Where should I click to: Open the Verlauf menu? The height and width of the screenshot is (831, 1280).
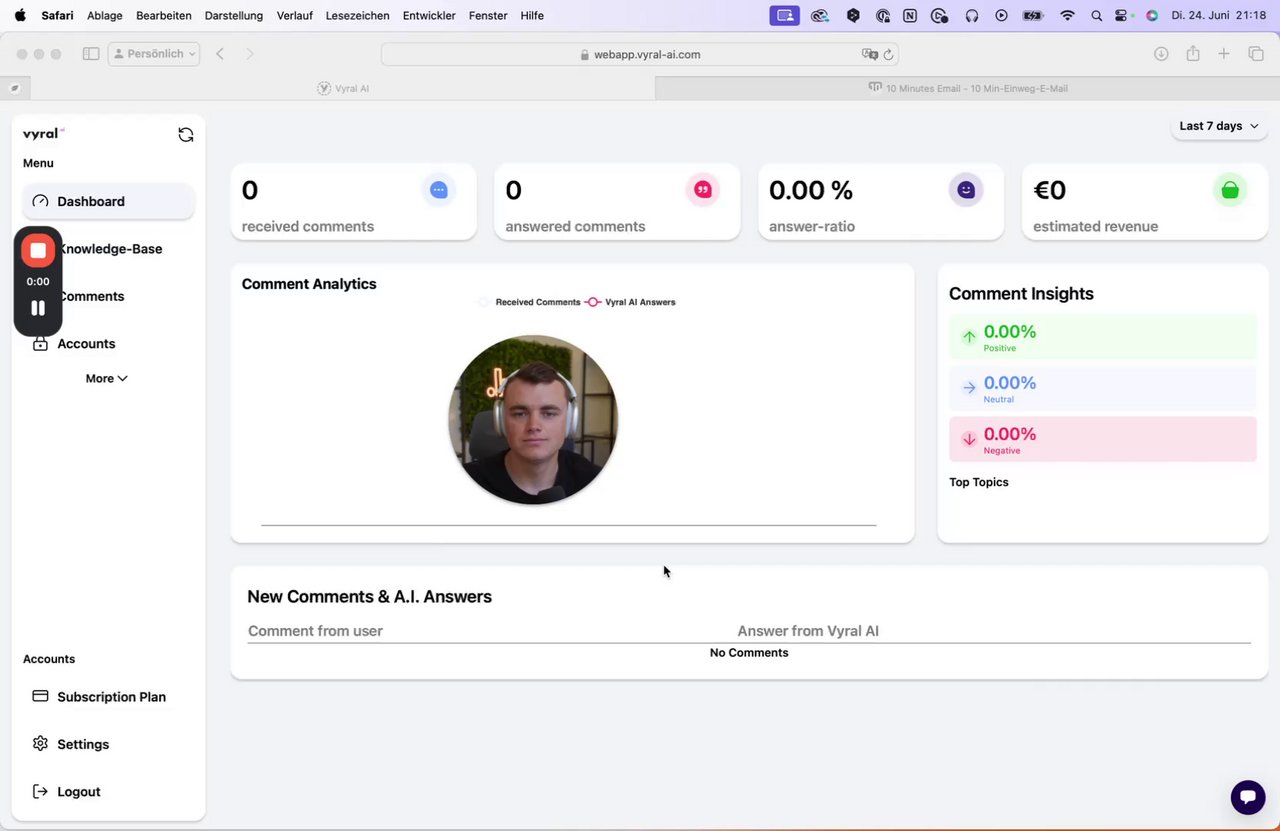pyautogui.click(x=295, y=15)
